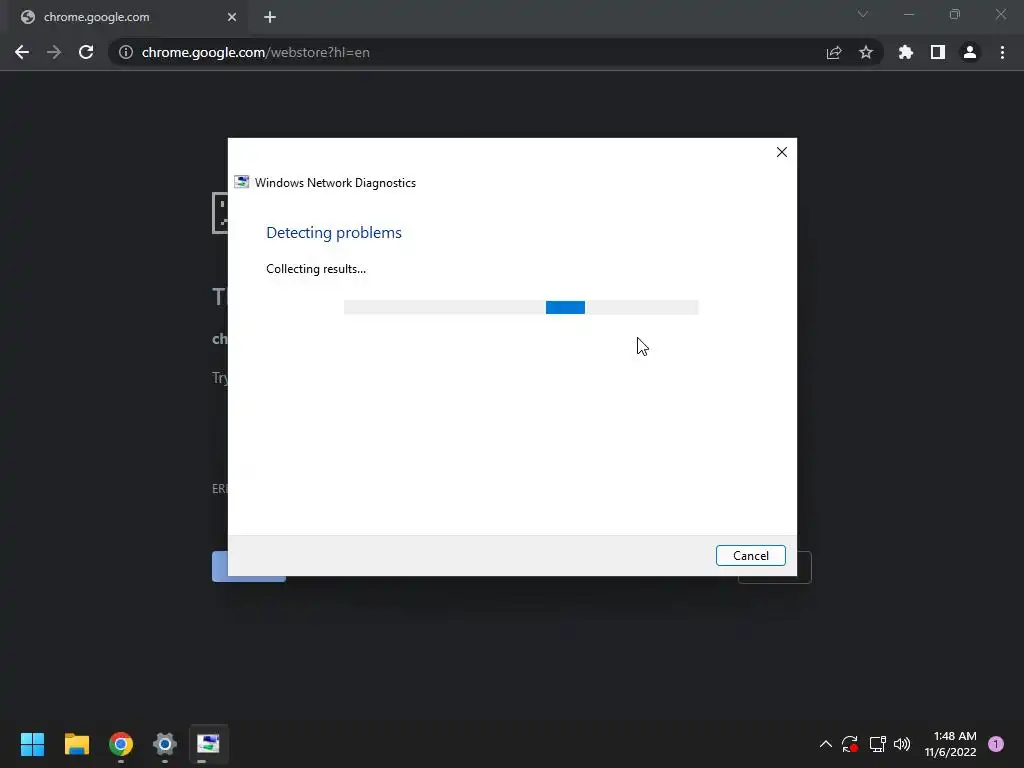Viewport: 1024px width, 768px height.
Task: View site information icon
Action: pyautogui.click(x=126, y=52)
